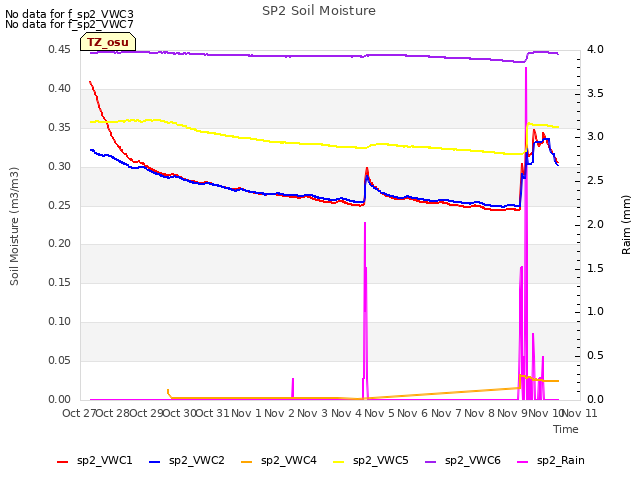640x480 pixels.
Task: Click the 1.5 right axis value
Action: (x=595, y=268)
